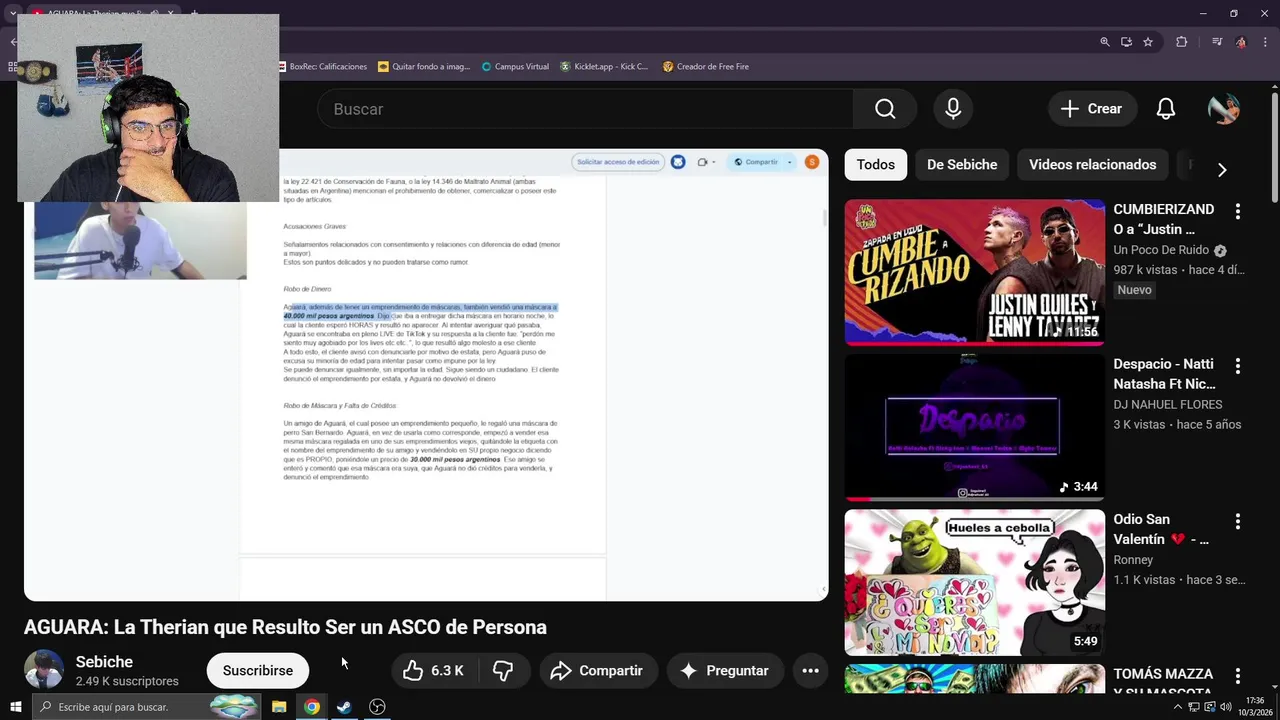Select the Todos filter chip
This screenshot has width=1280, height=720.
click(876, 165)
